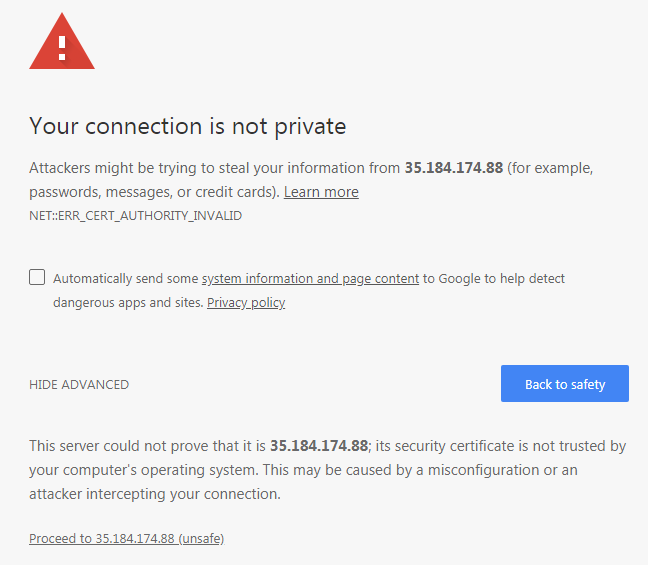
Task: Click the "Your connection is not private" heading
Action: (x=188, y=126)
